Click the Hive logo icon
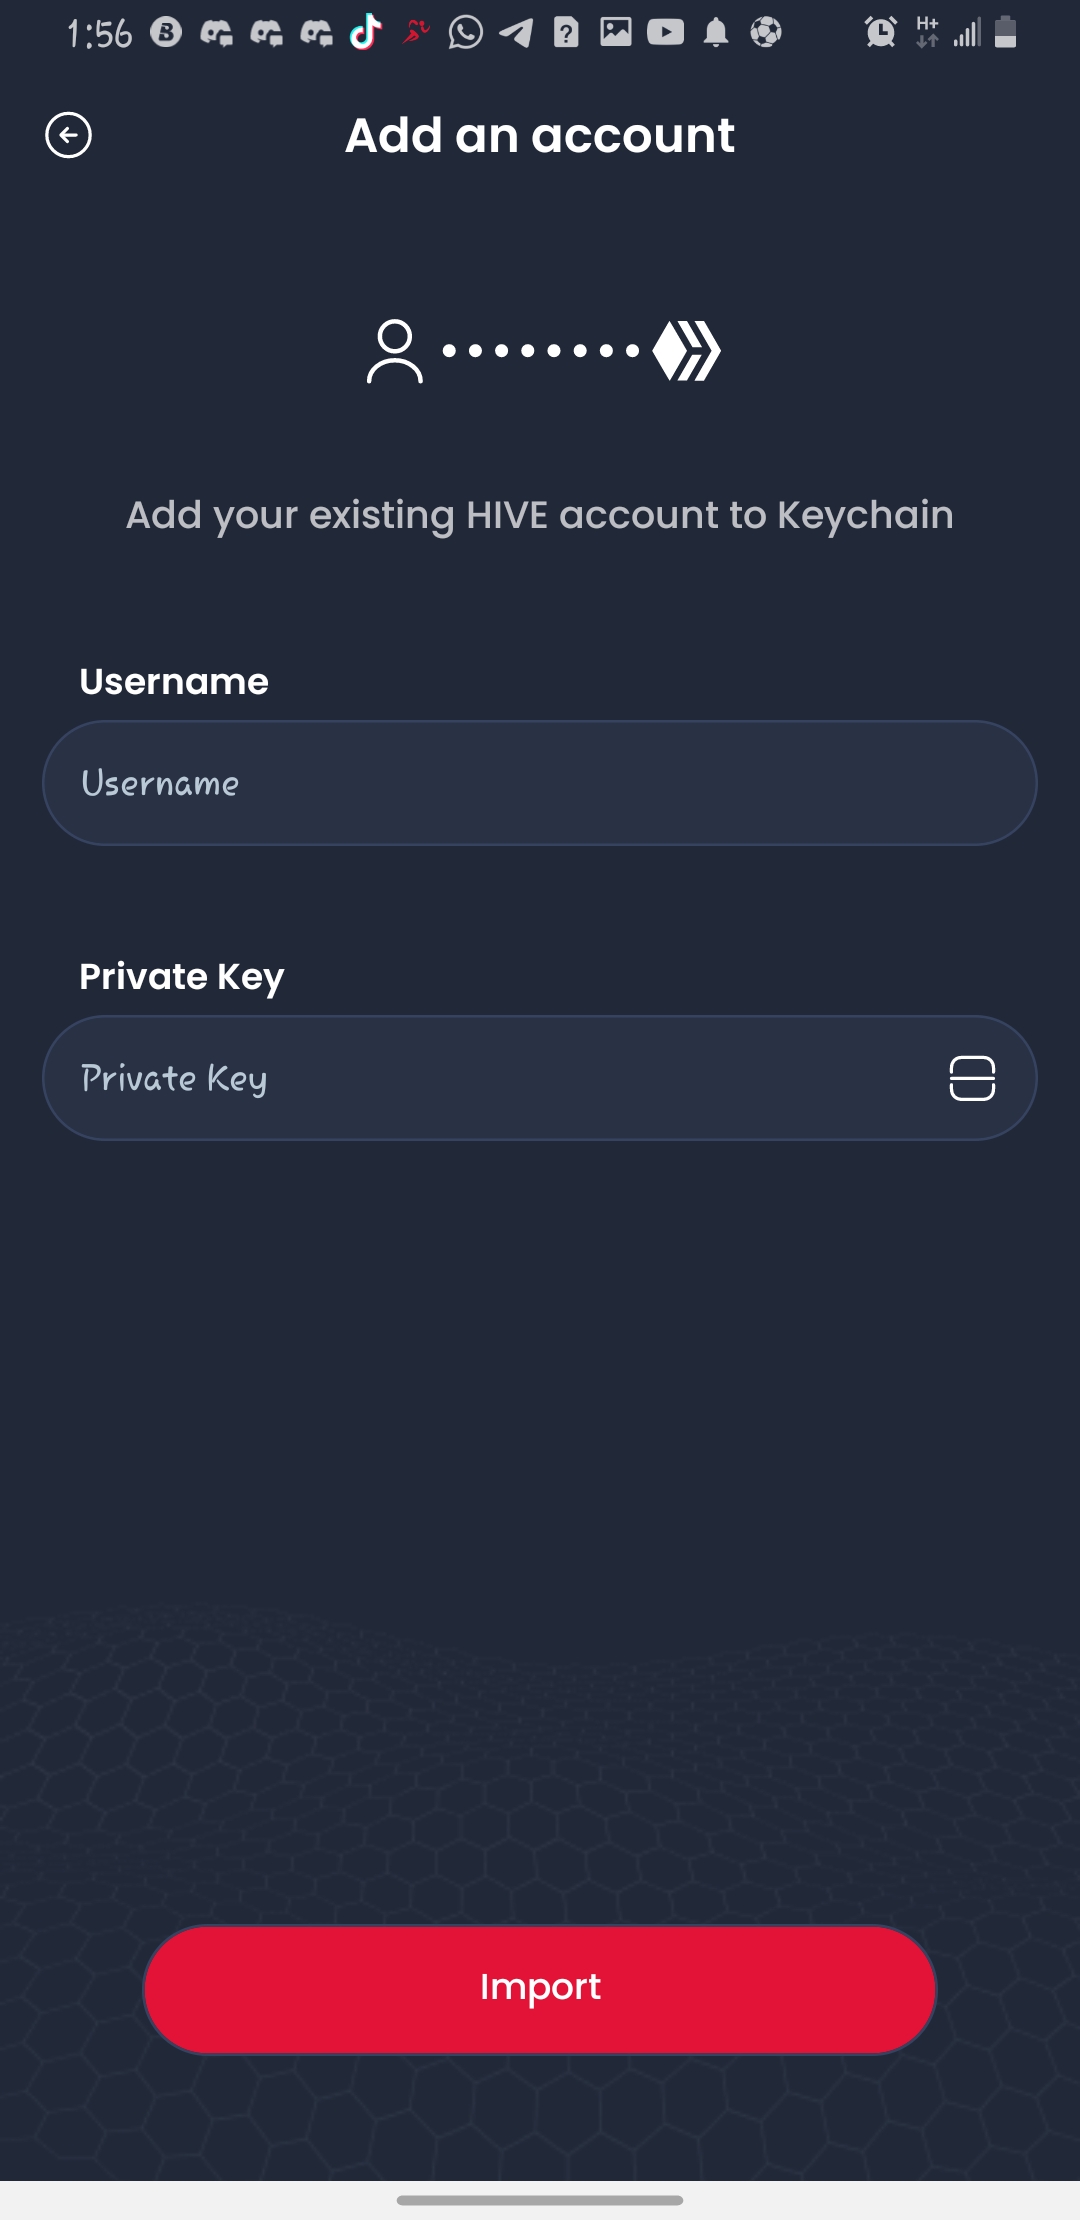This screenshot has height=2220, width=1080. tap(687, 351)
